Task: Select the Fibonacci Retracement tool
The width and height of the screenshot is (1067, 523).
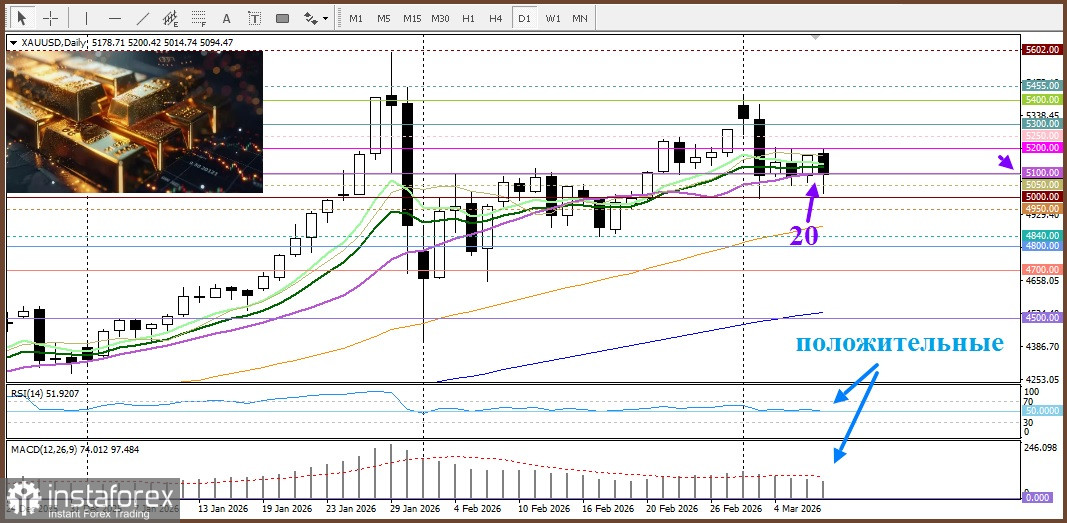Action: tap(199, 18)
